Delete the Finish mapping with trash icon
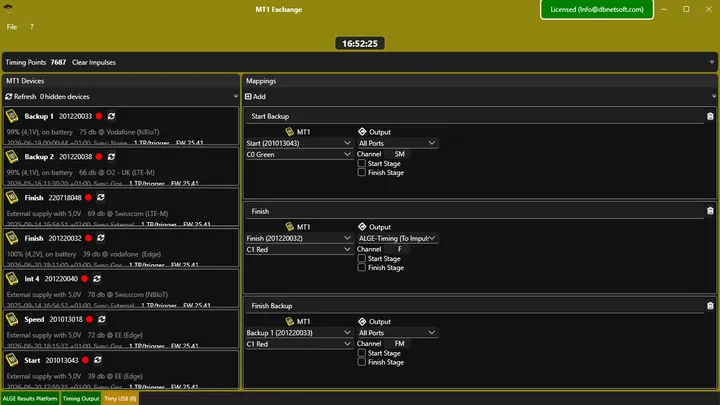This screenshot has width=720, height=405. [710, 211]
